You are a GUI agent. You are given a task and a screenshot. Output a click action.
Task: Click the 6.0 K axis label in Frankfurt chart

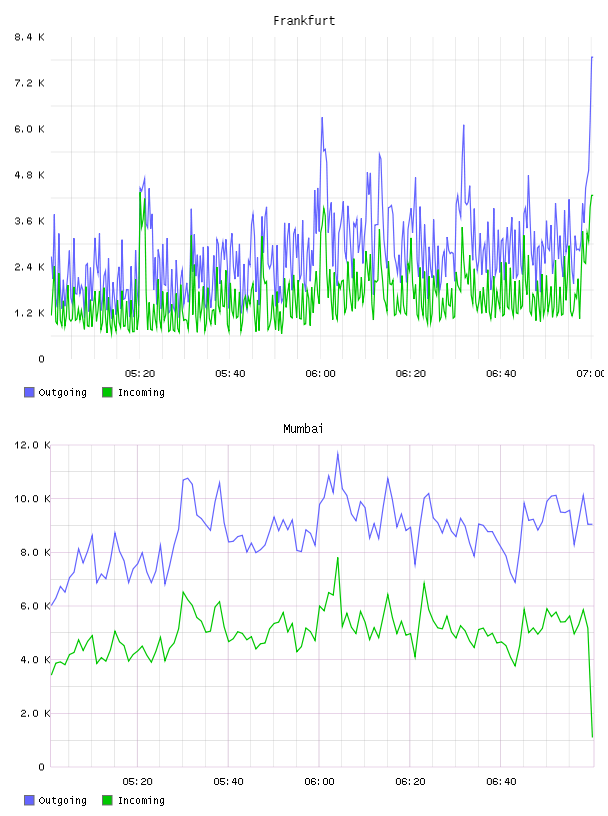pos(30,129)
